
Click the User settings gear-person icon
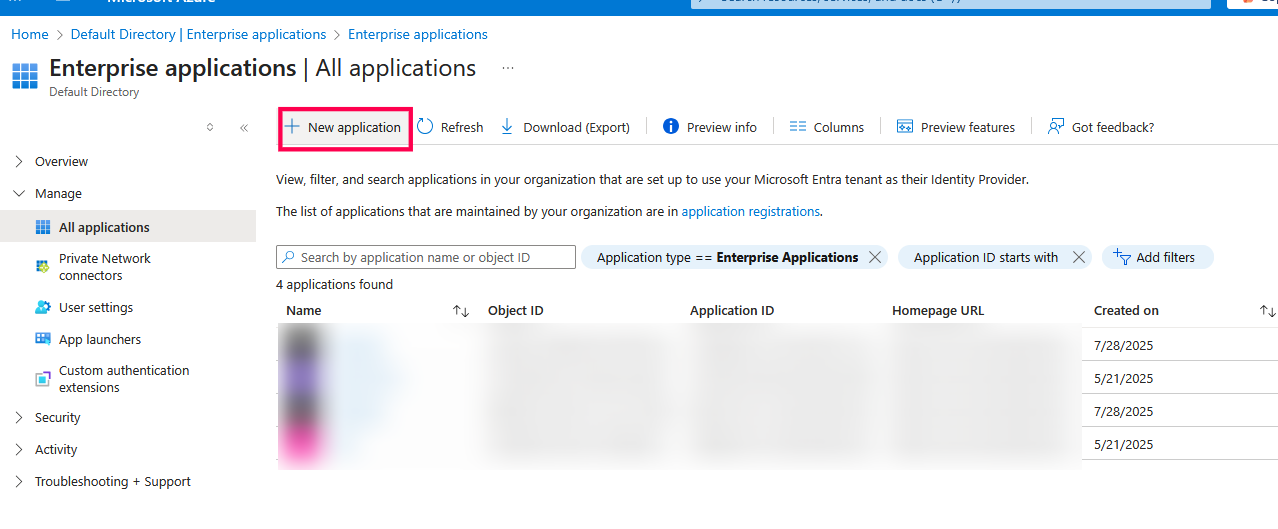coord(43,307)
